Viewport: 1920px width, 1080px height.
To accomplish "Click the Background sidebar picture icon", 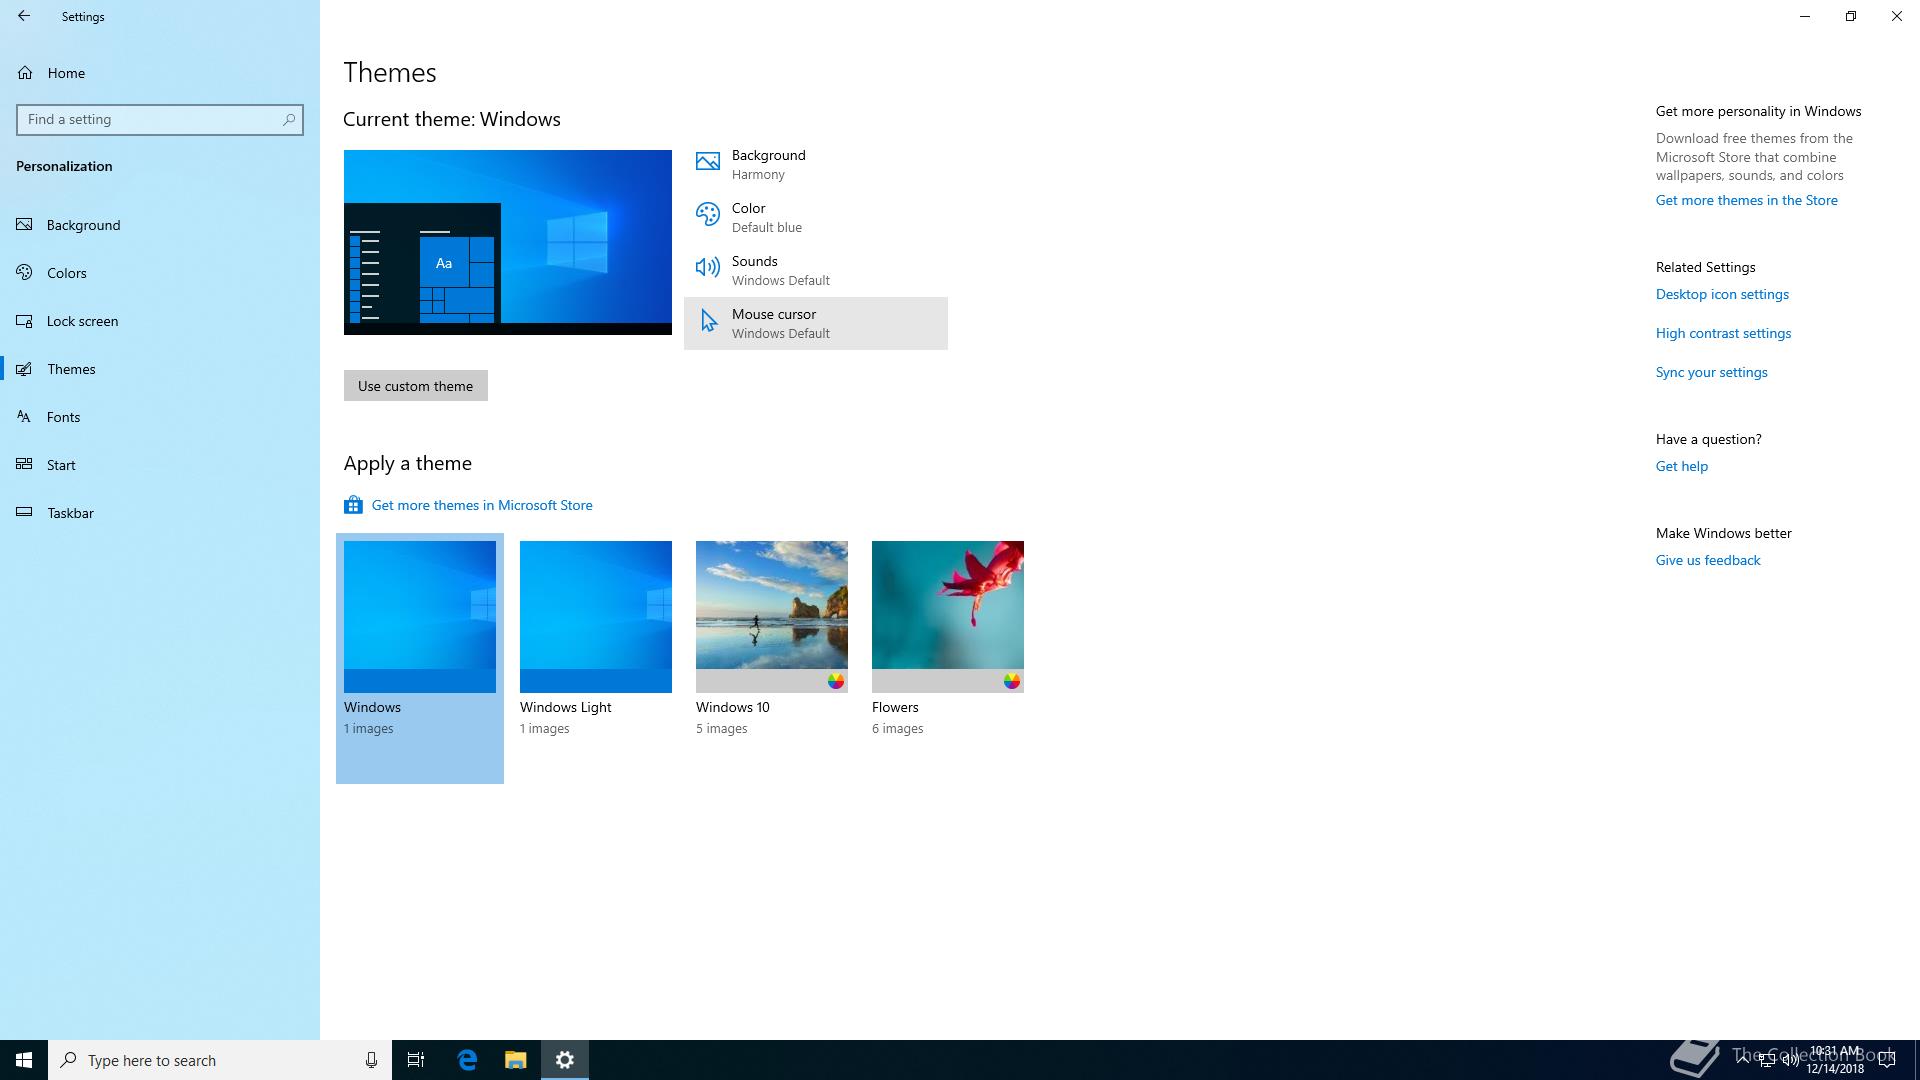I will point(24,225).
